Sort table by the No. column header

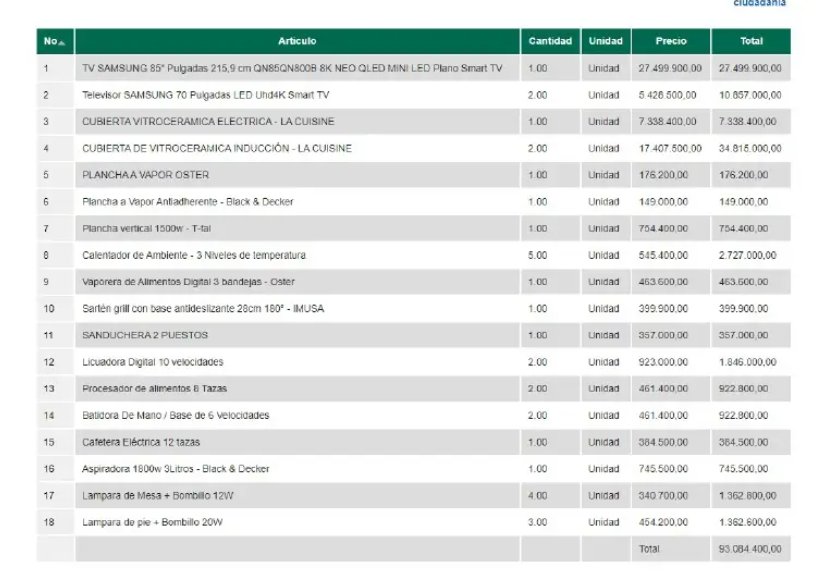[55, 41]
